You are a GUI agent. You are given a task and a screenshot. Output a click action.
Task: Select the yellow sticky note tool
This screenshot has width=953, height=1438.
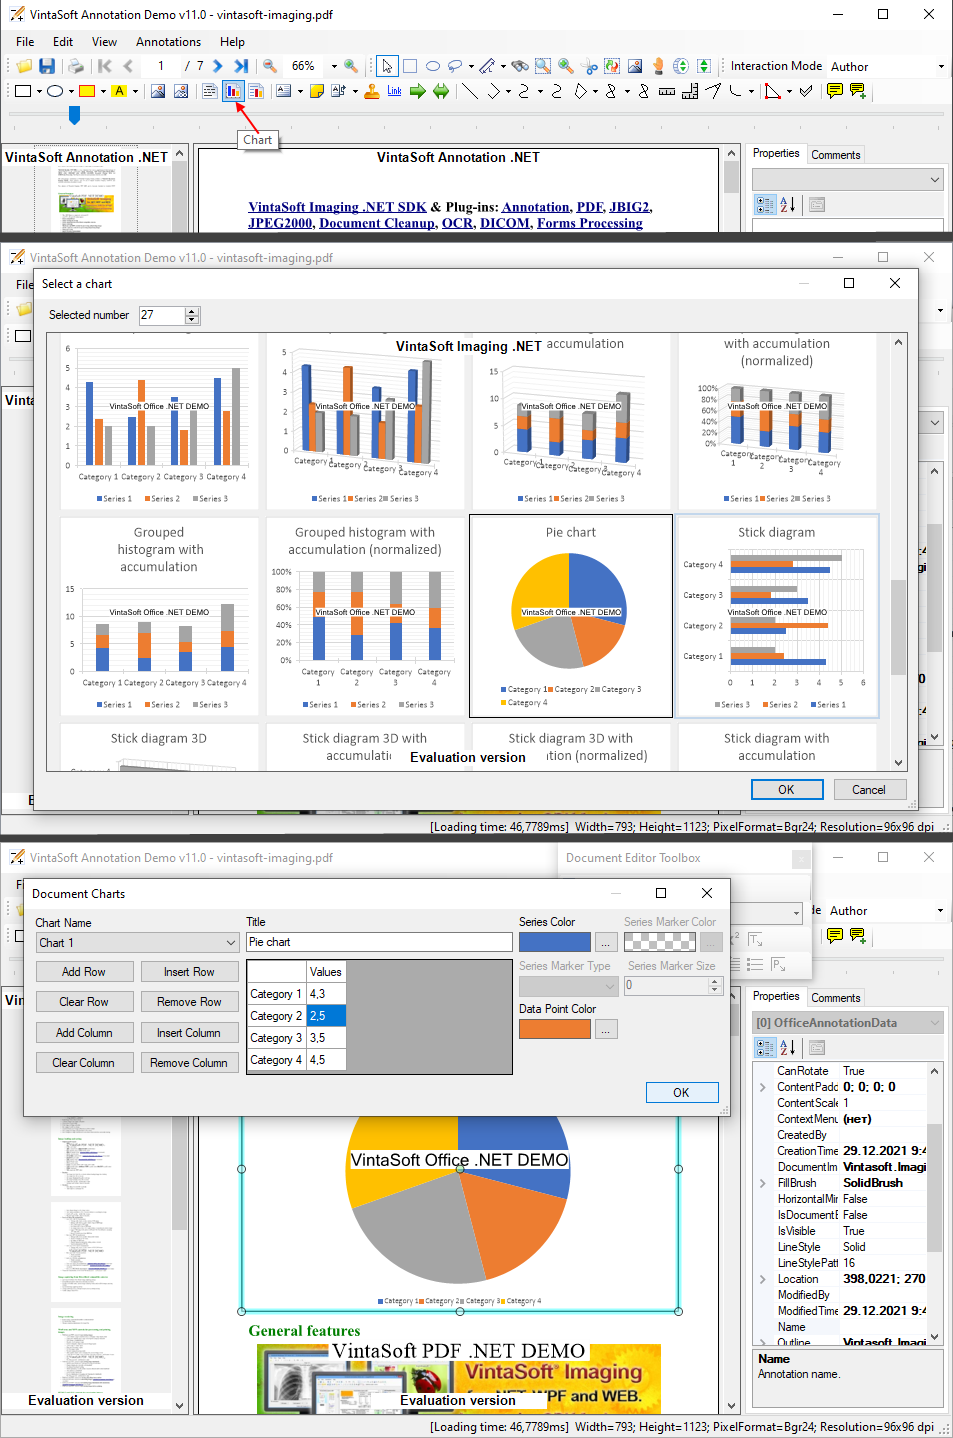coord(317,91)
